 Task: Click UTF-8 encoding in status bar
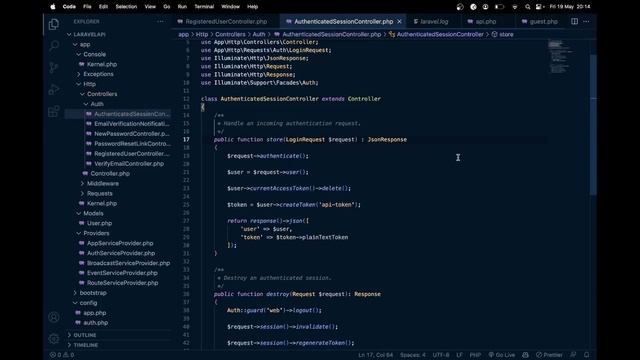tap(441, 355)
